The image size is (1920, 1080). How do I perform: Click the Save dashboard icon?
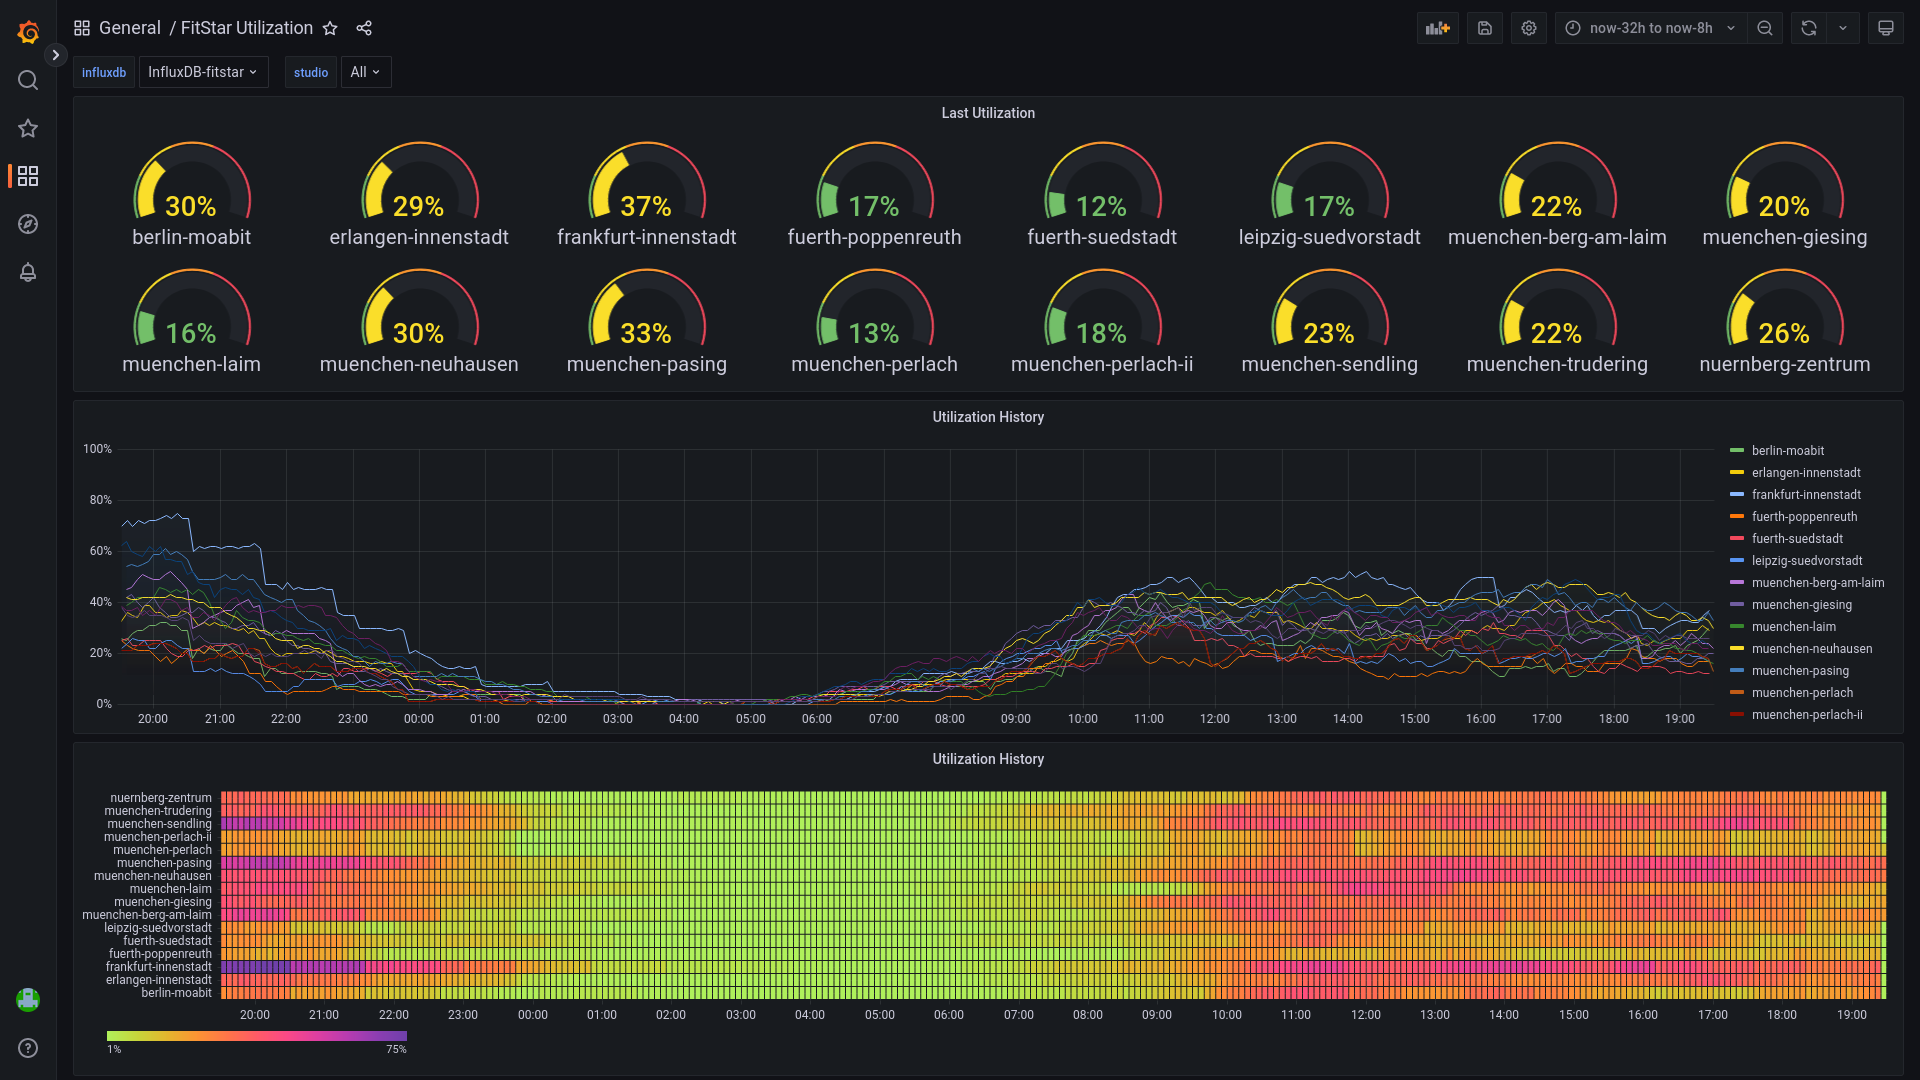tap(1485, 28)
